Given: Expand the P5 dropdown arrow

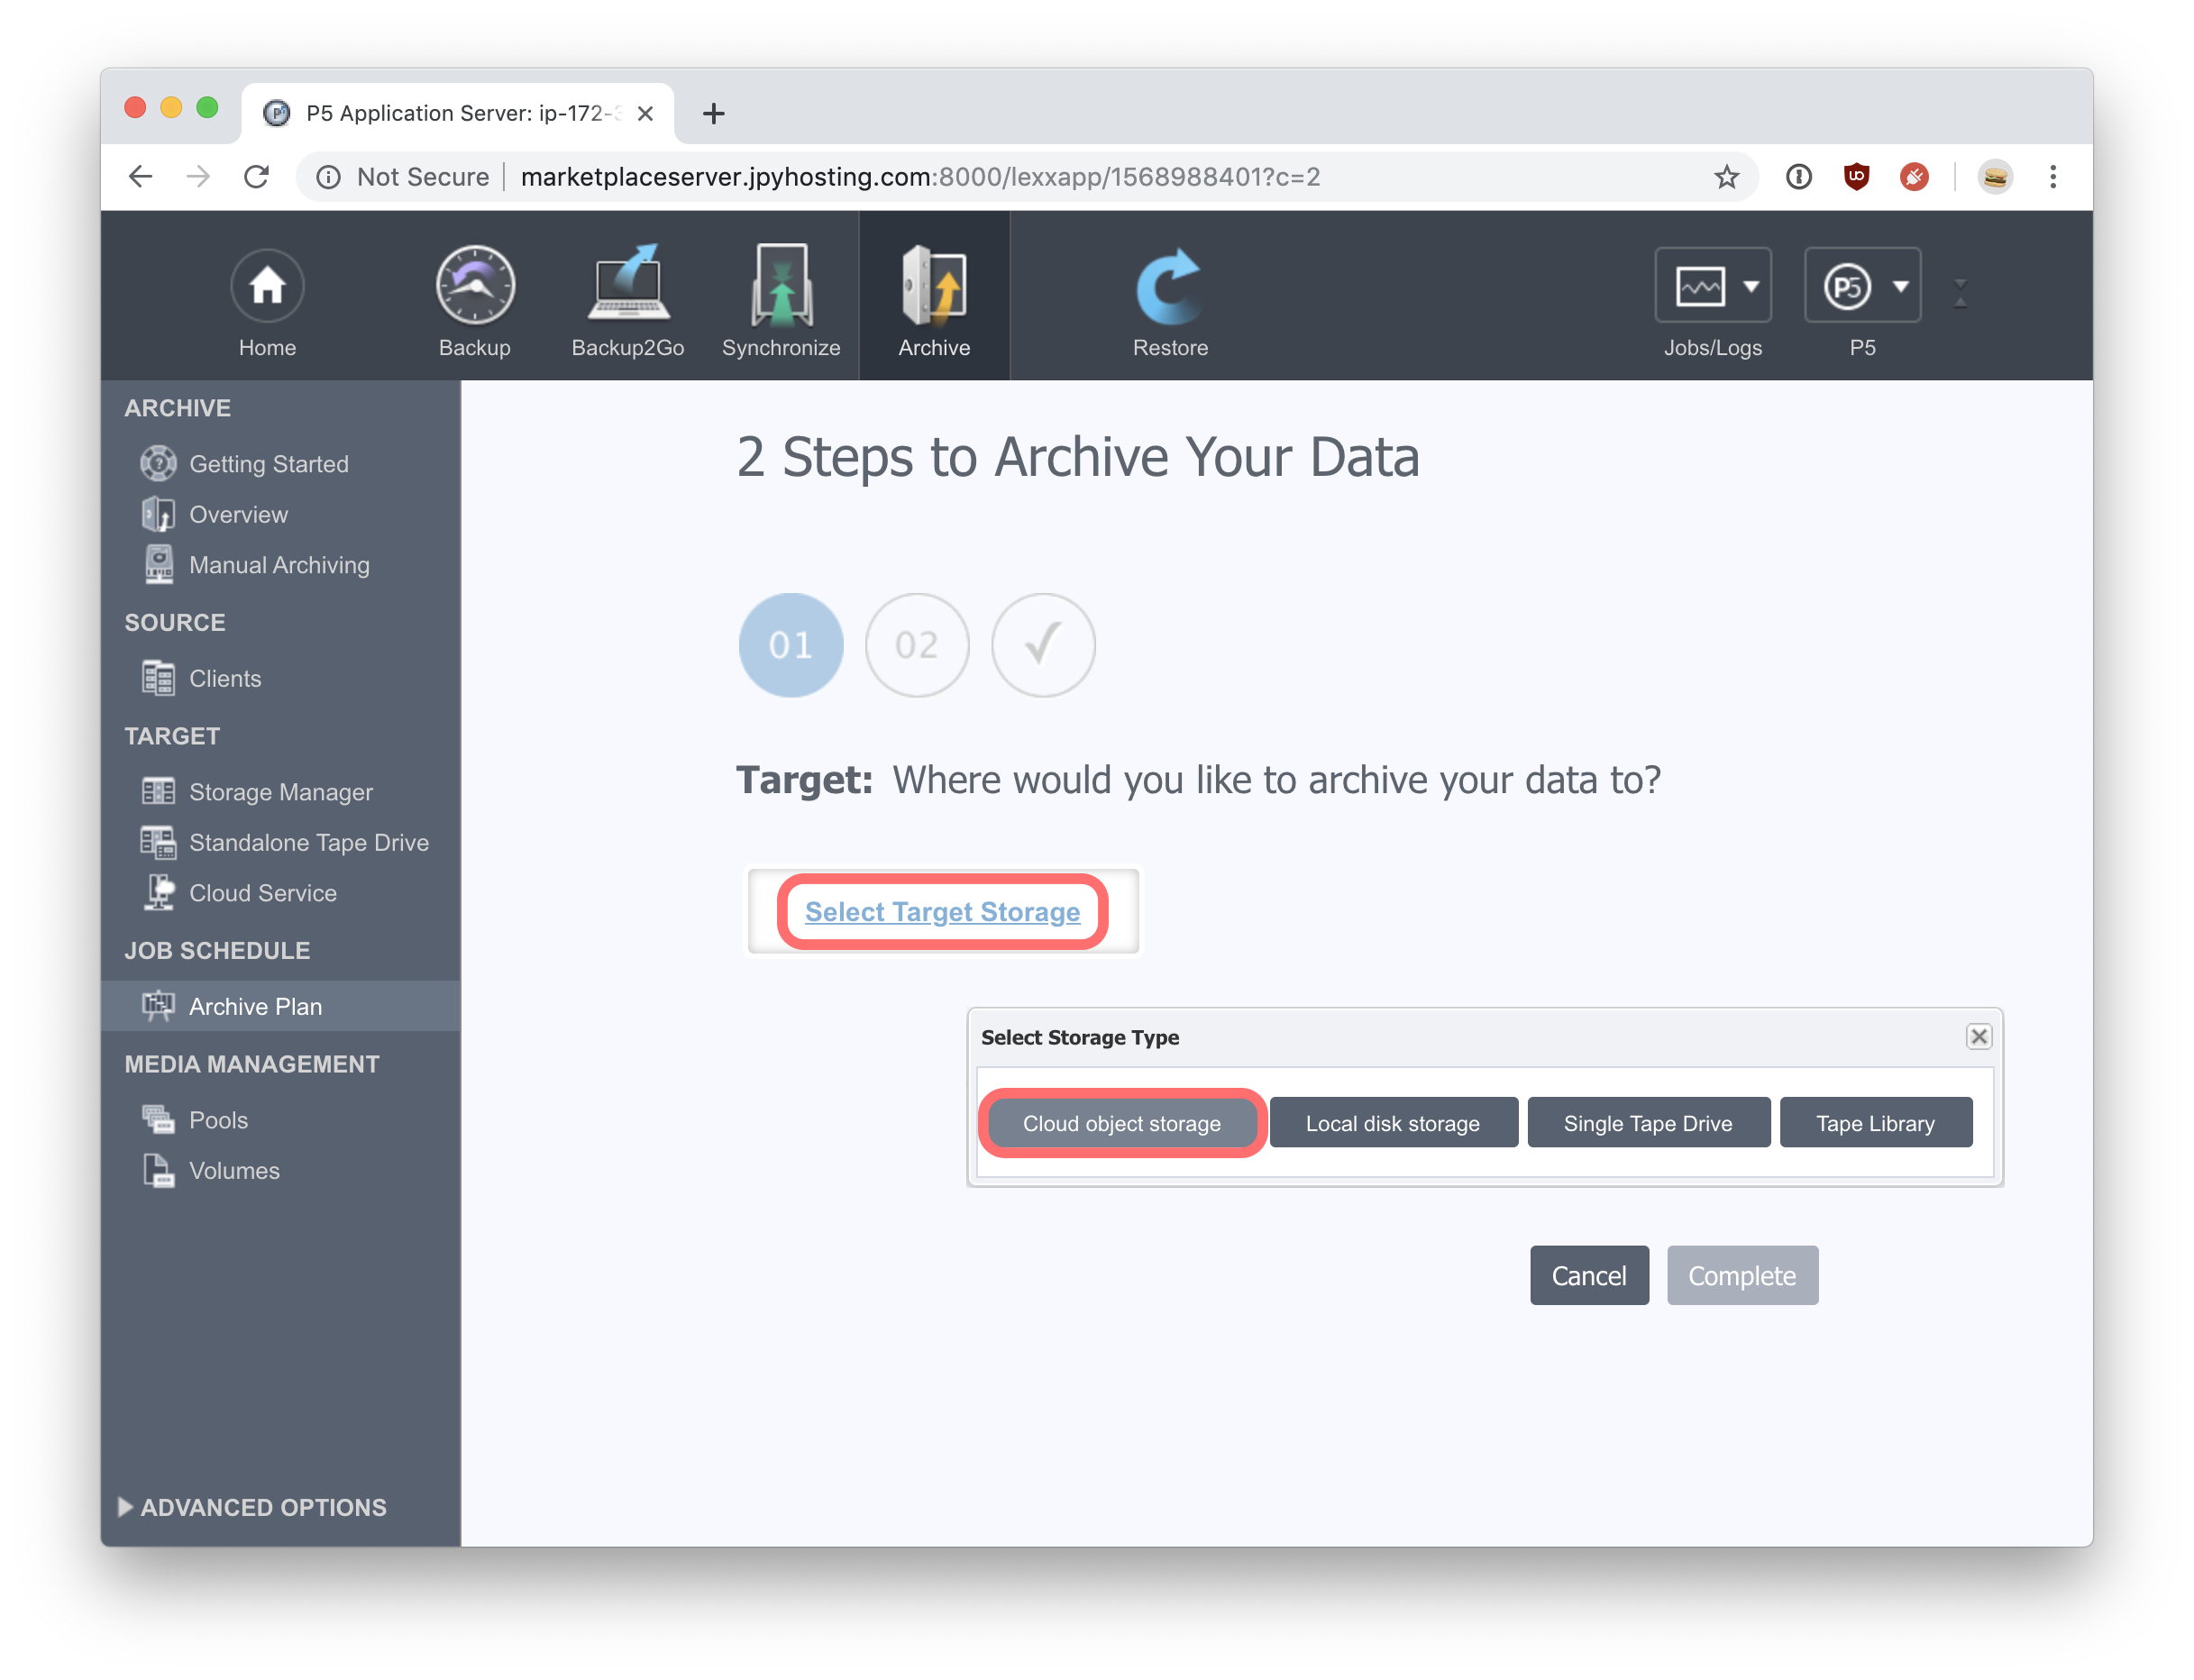Looking at the screenshot, I should coord(1900,287).
